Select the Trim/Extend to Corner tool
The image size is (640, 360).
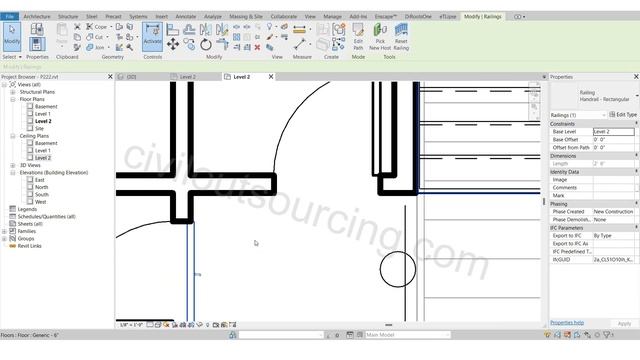pyautogui.click(x=222, y=44)
